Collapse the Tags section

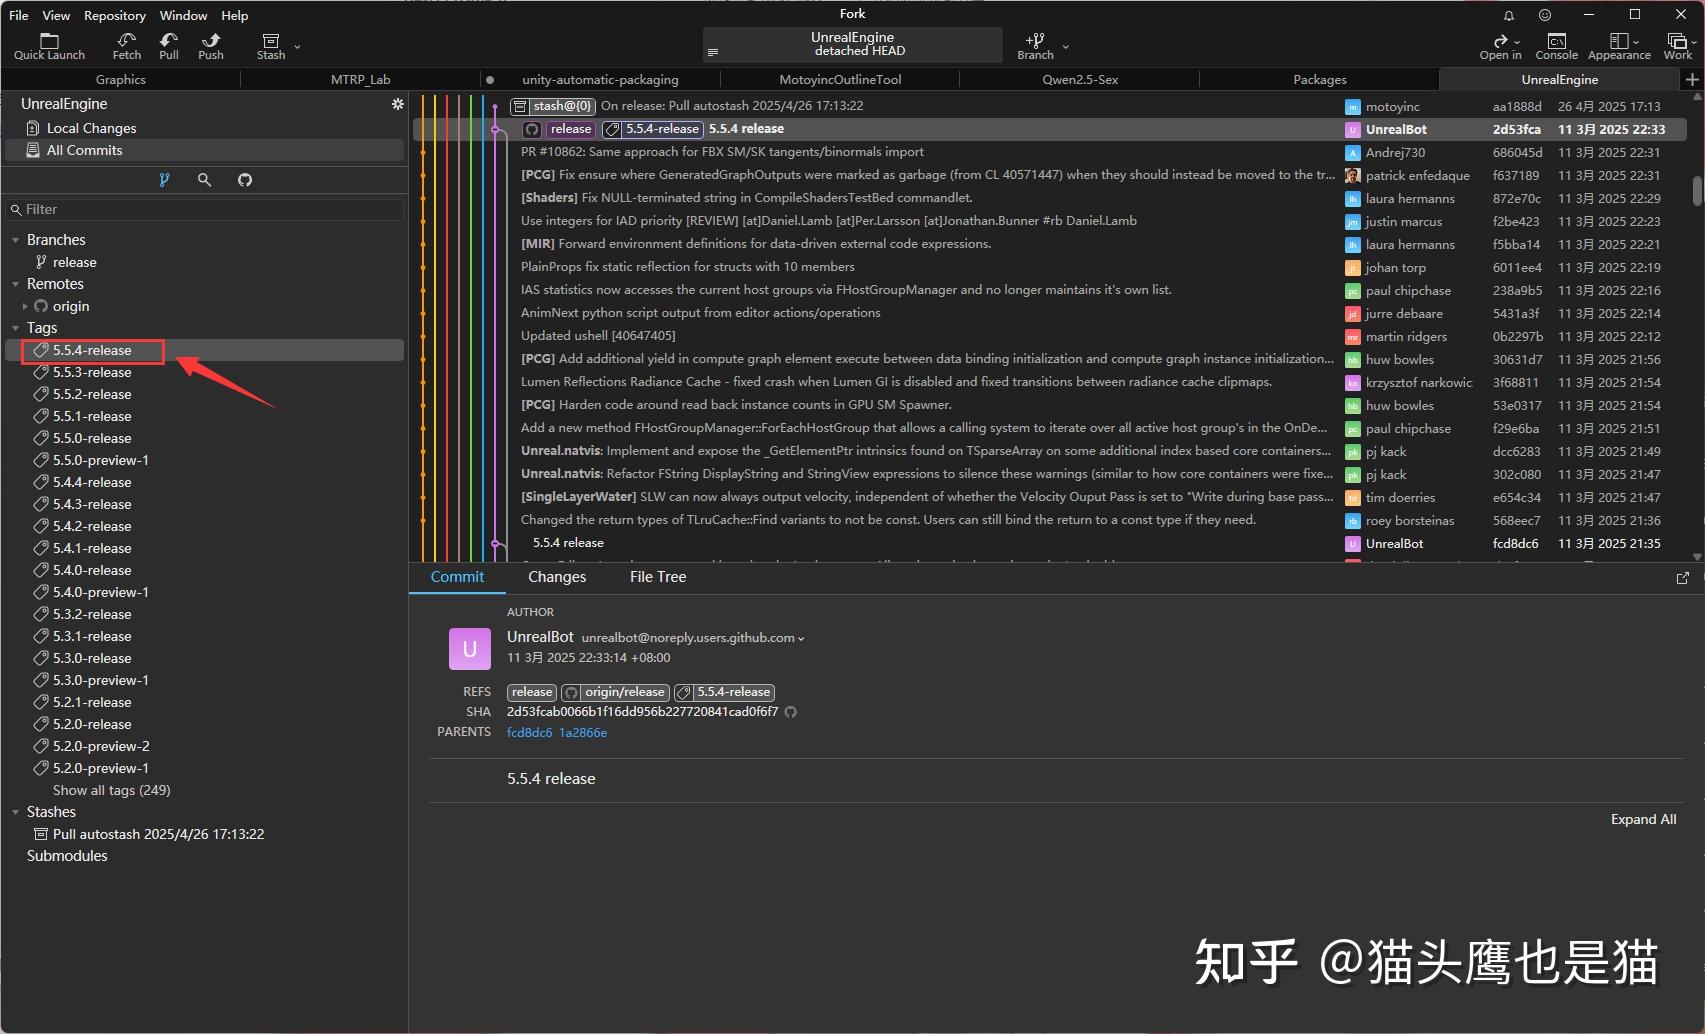(15, 327)
